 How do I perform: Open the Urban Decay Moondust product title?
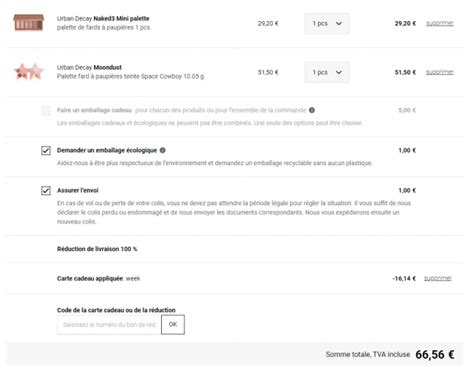click(89, 67)
